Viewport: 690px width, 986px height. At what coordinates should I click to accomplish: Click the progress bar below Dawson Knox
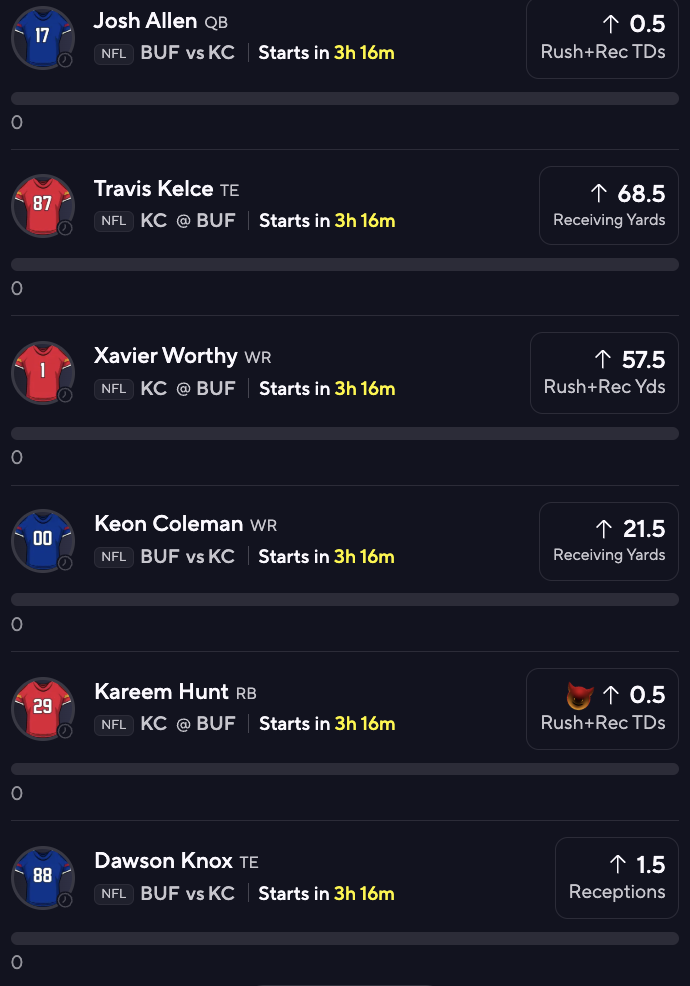point(345,938)
